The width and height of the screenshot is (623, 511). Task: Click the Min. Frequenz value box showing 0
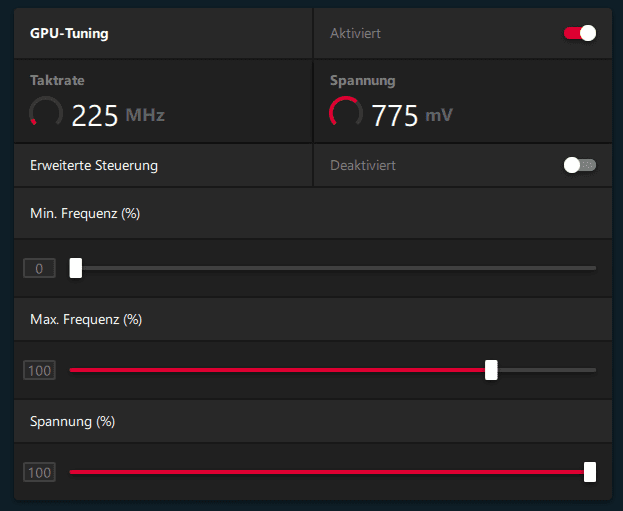(39, 268)
